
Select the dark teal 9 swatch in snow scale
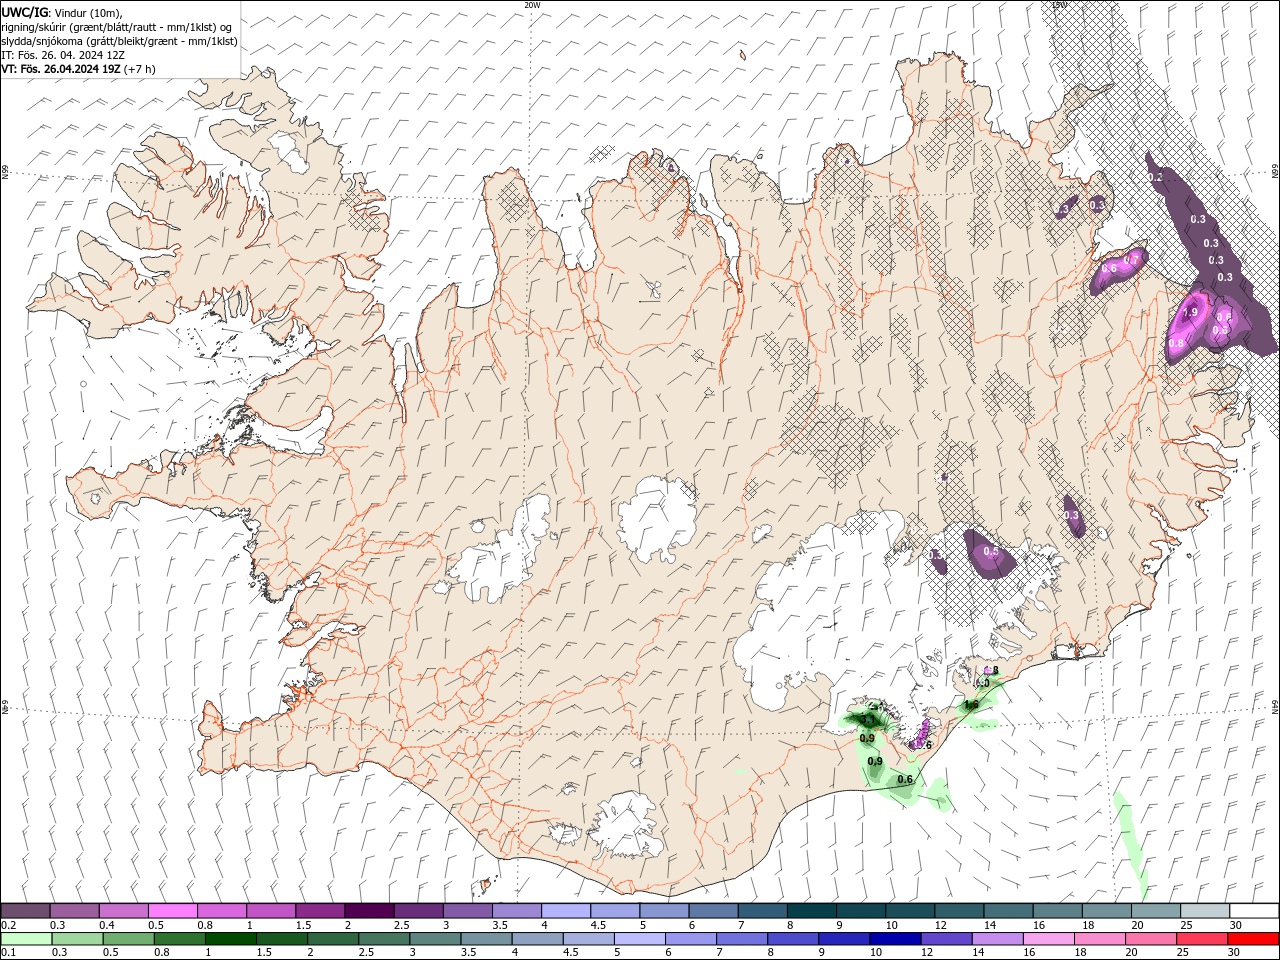860,910
